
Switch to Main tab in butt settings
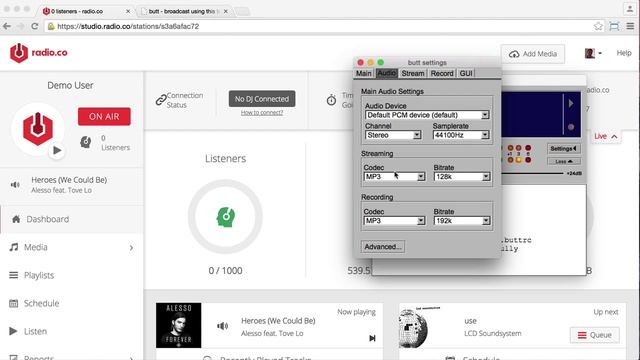[363, 73]
